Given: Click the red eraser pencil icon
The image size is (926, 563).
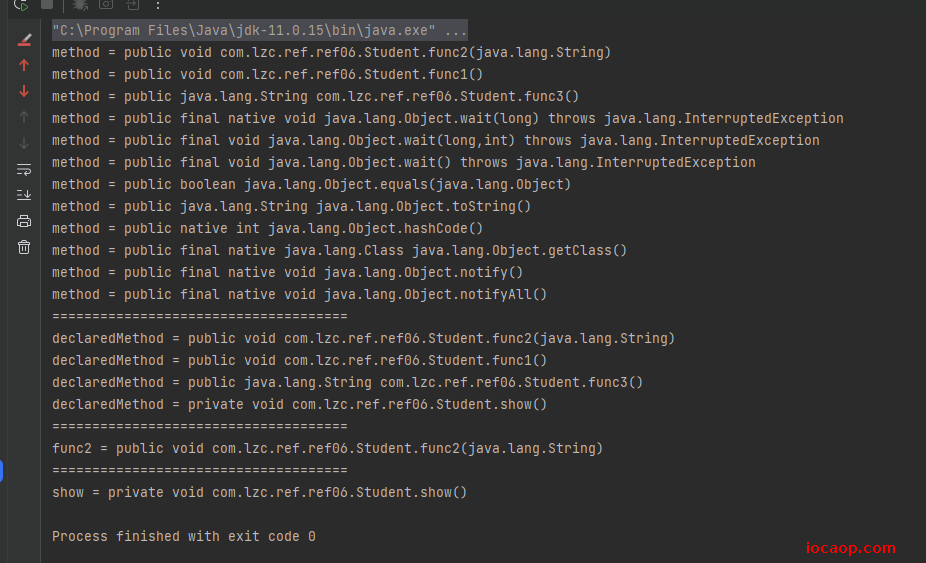Looking at the screenshot, I should click(24, 40).
